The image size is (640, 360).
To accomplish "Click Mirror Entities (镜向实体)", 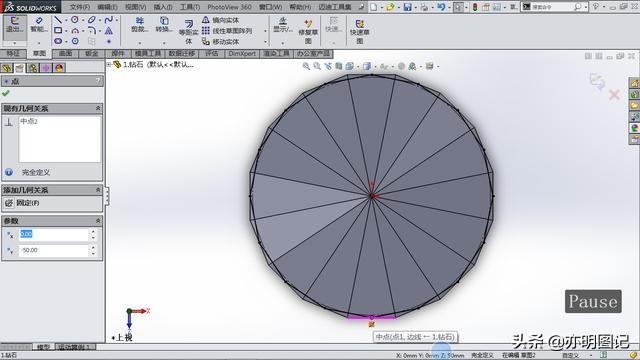I will (x=221, y=20).
